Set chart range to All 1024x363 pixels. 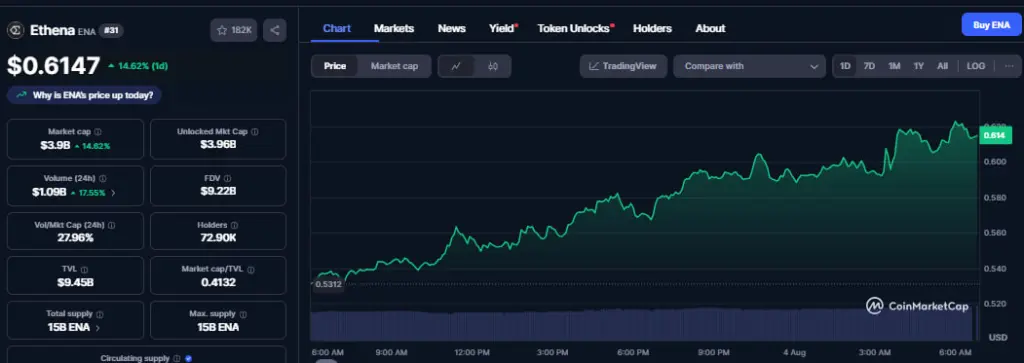tap(942, 66)
